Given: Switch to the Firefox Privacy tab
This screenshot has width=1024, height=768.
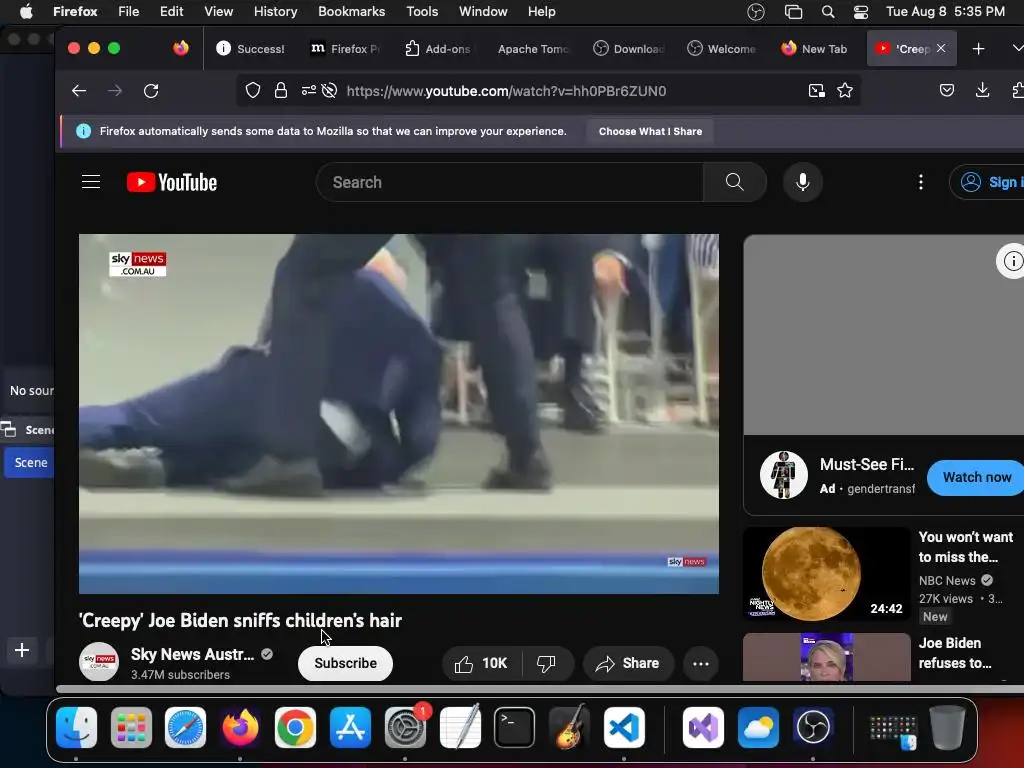Looking at the screenshot, I should click(x=345, y=48).
